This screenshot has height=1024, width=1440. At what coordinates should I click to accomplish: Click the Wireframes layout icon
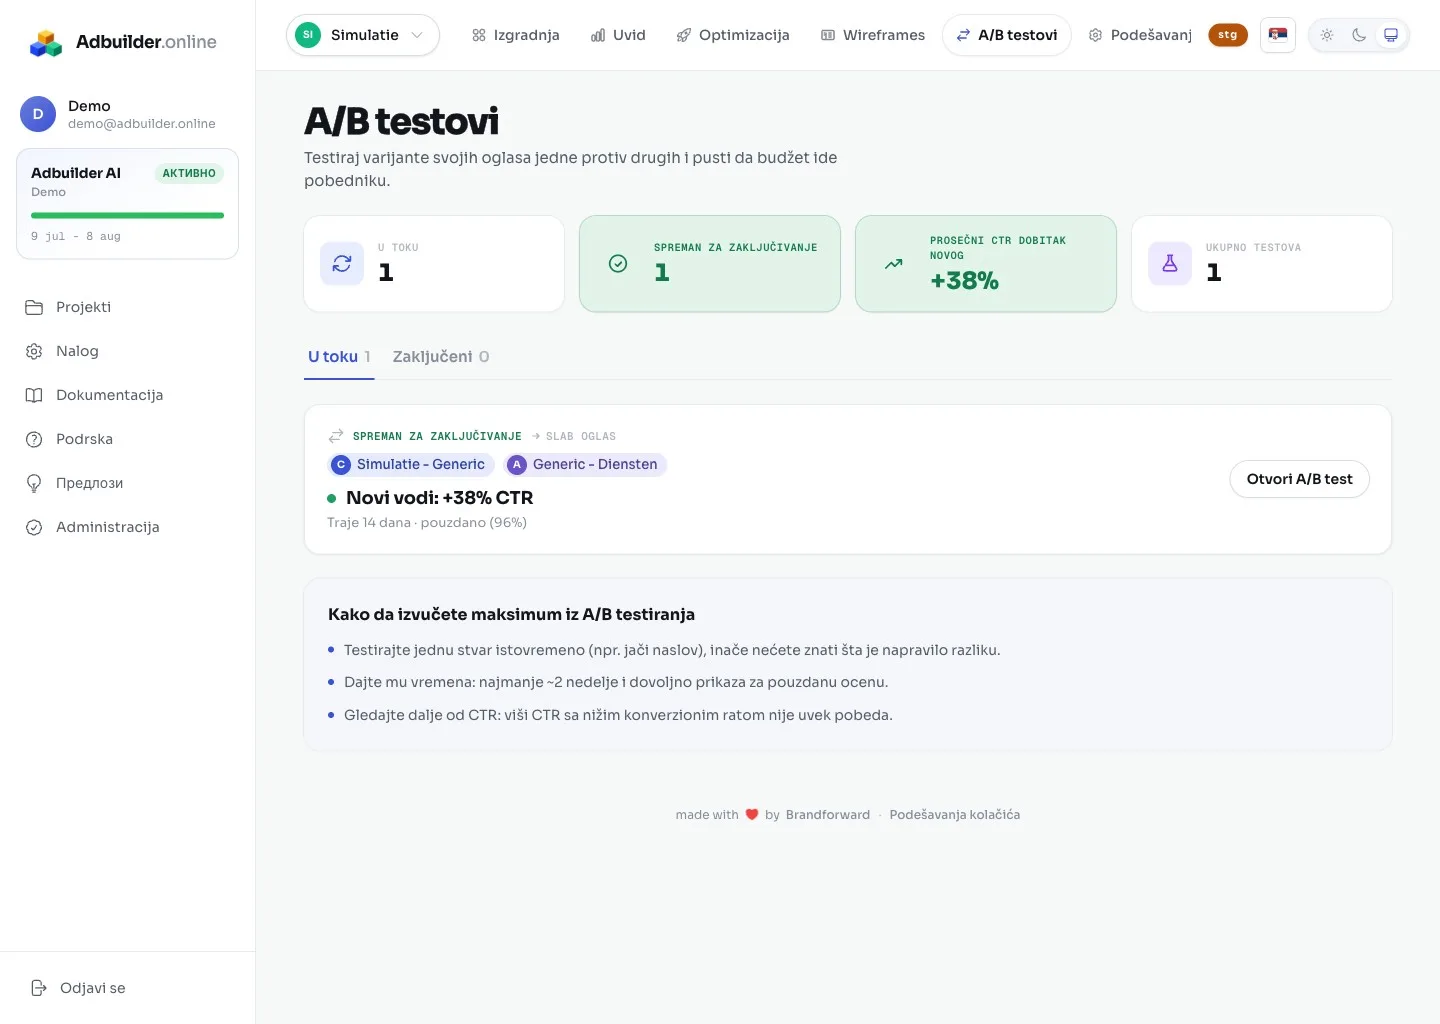pyautogui.click(x=828, y=35)
